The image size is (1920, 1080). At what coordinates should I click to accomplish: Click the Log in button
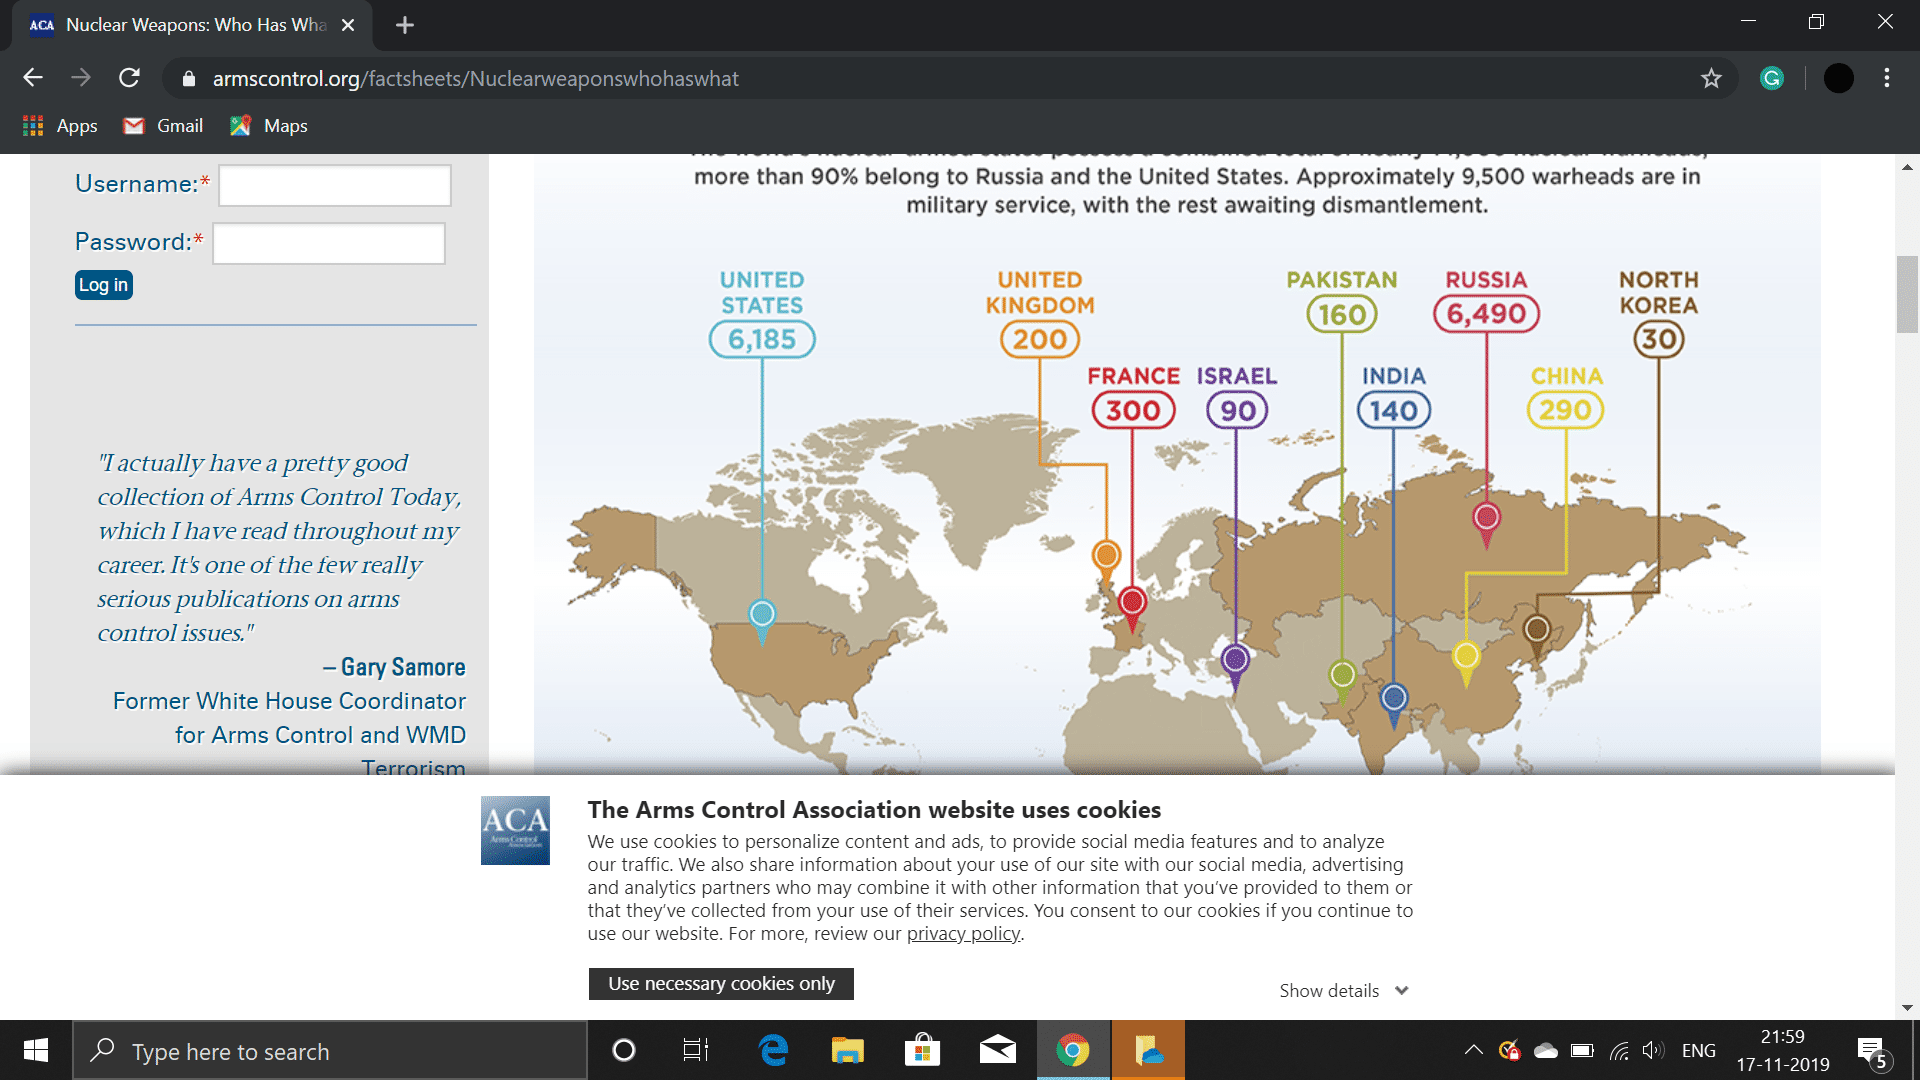[x=103, y=285]
